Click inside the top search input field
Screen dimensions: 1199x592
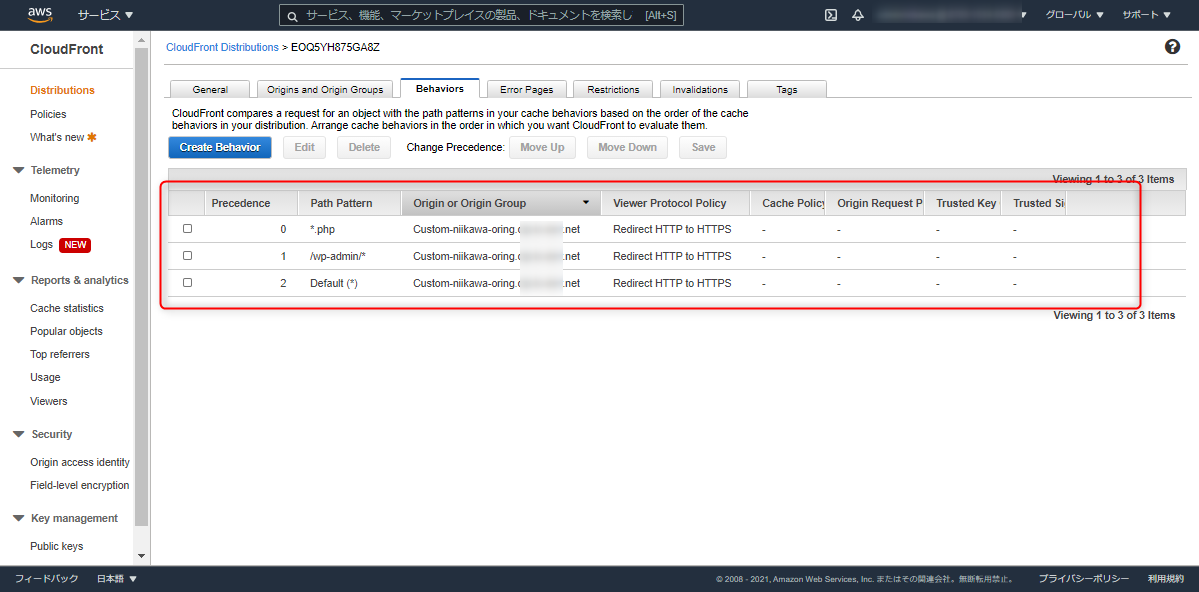[480, 15]
